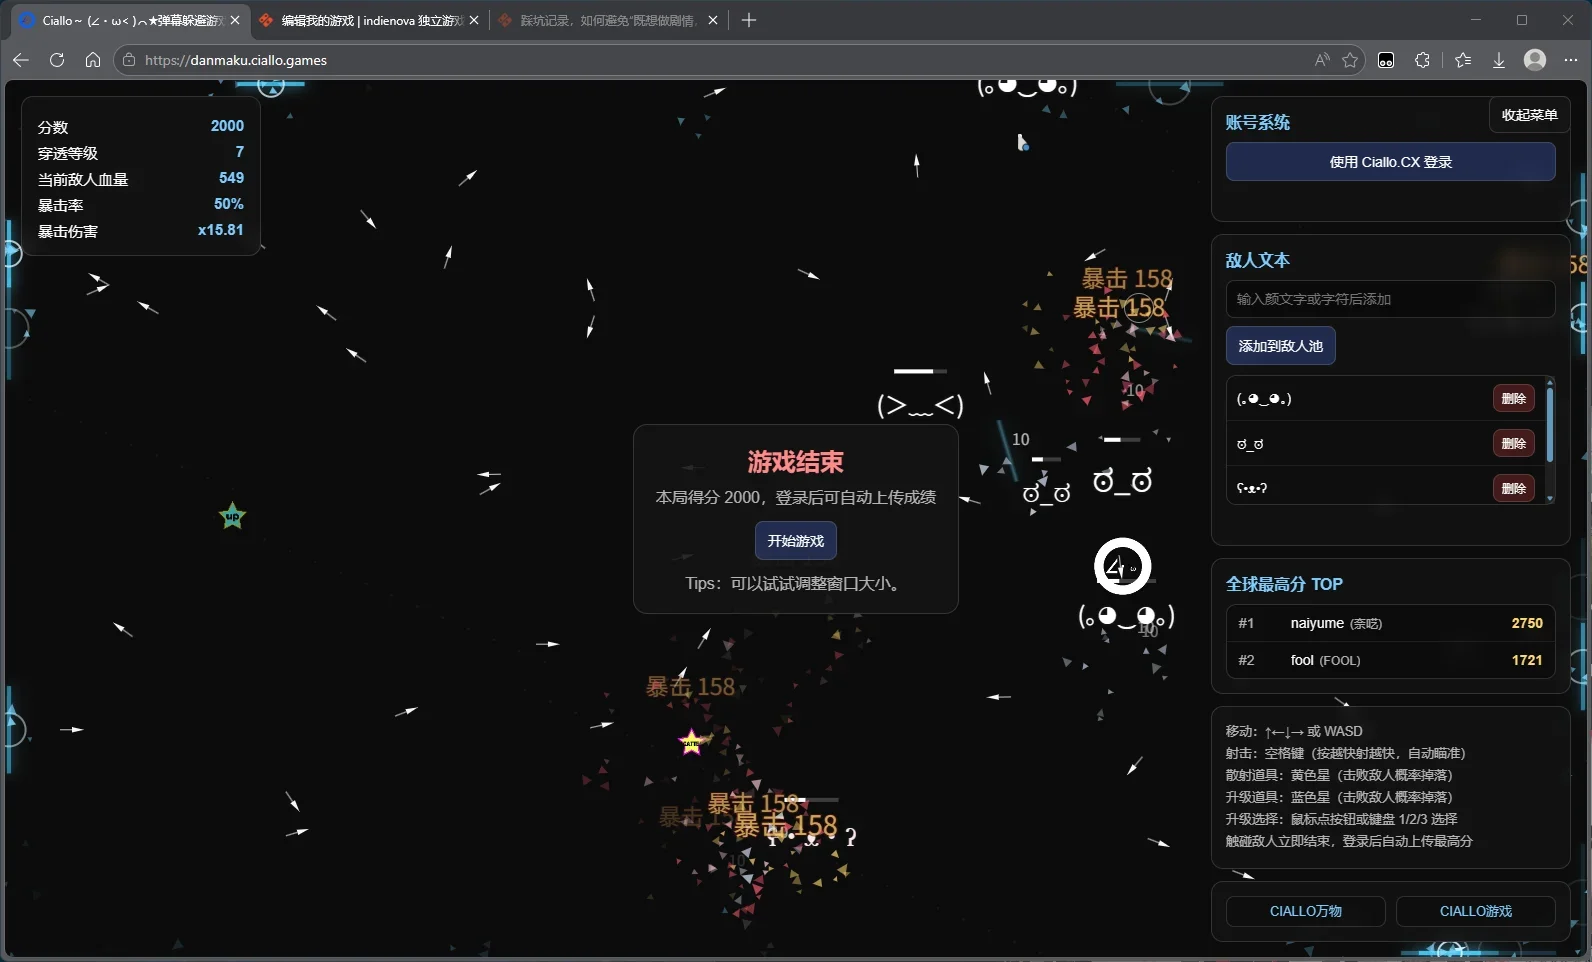This screenshot has width=1592, height=962.
Task: Click the 暴击伤害 x15.81 stat
Action: pyautogui.click(x=141, y=231)
